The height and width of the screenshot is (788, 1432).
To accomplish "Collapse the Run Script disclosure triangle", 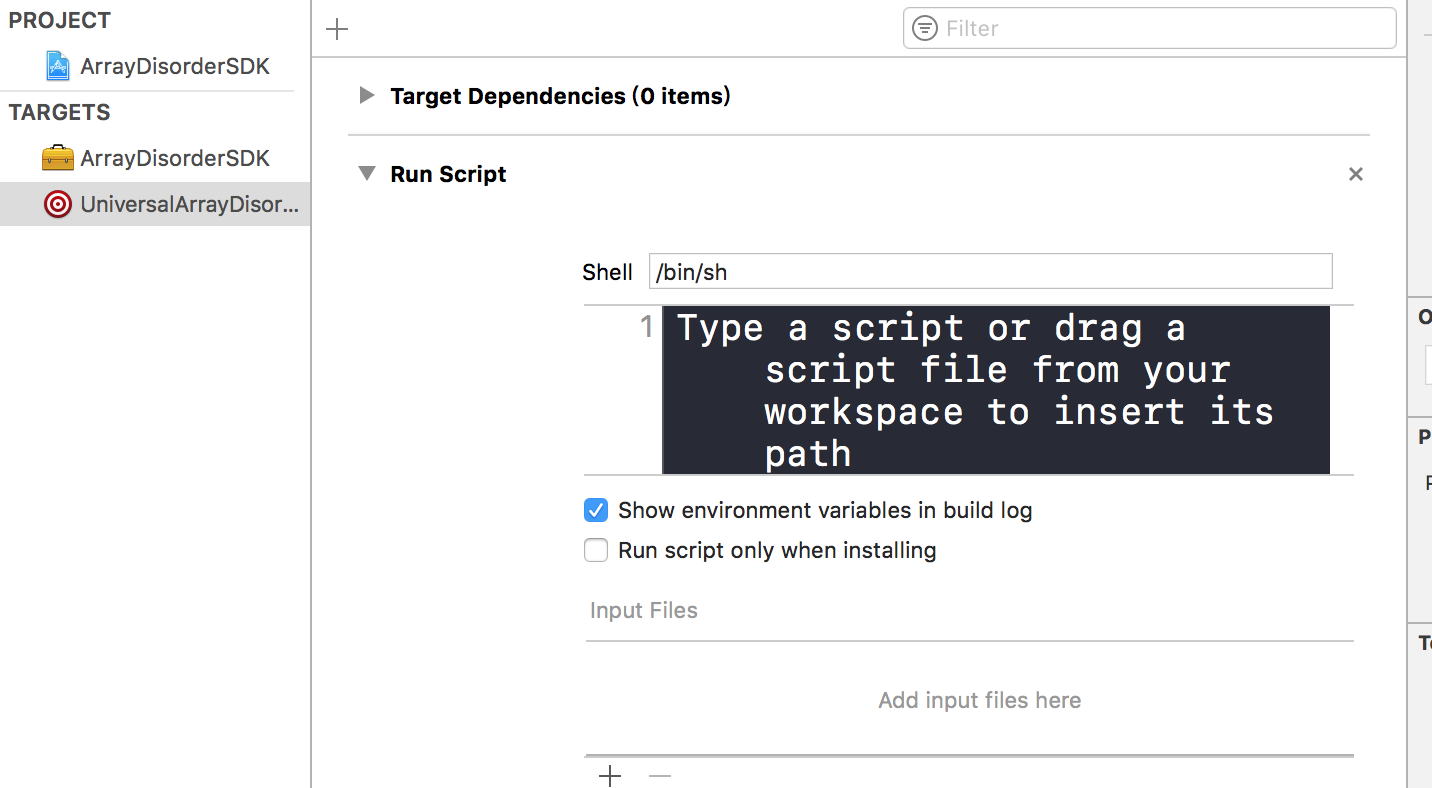I will [367, 174].
